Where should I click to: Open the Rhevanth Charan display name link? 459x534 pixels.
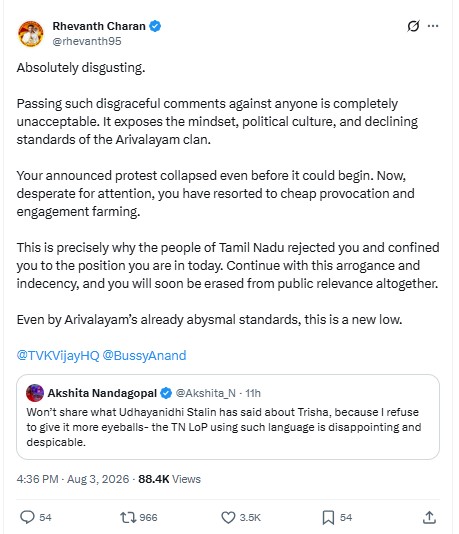pyautogui.click(x=99, y=26)
